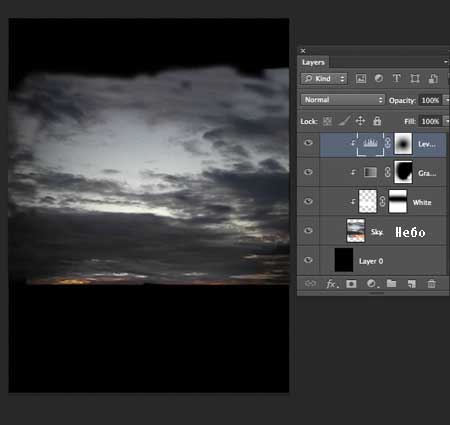Viewport: 450px width, 425px height.
Task: Click the lock transparent pixels icon
Action: point(327,121)
